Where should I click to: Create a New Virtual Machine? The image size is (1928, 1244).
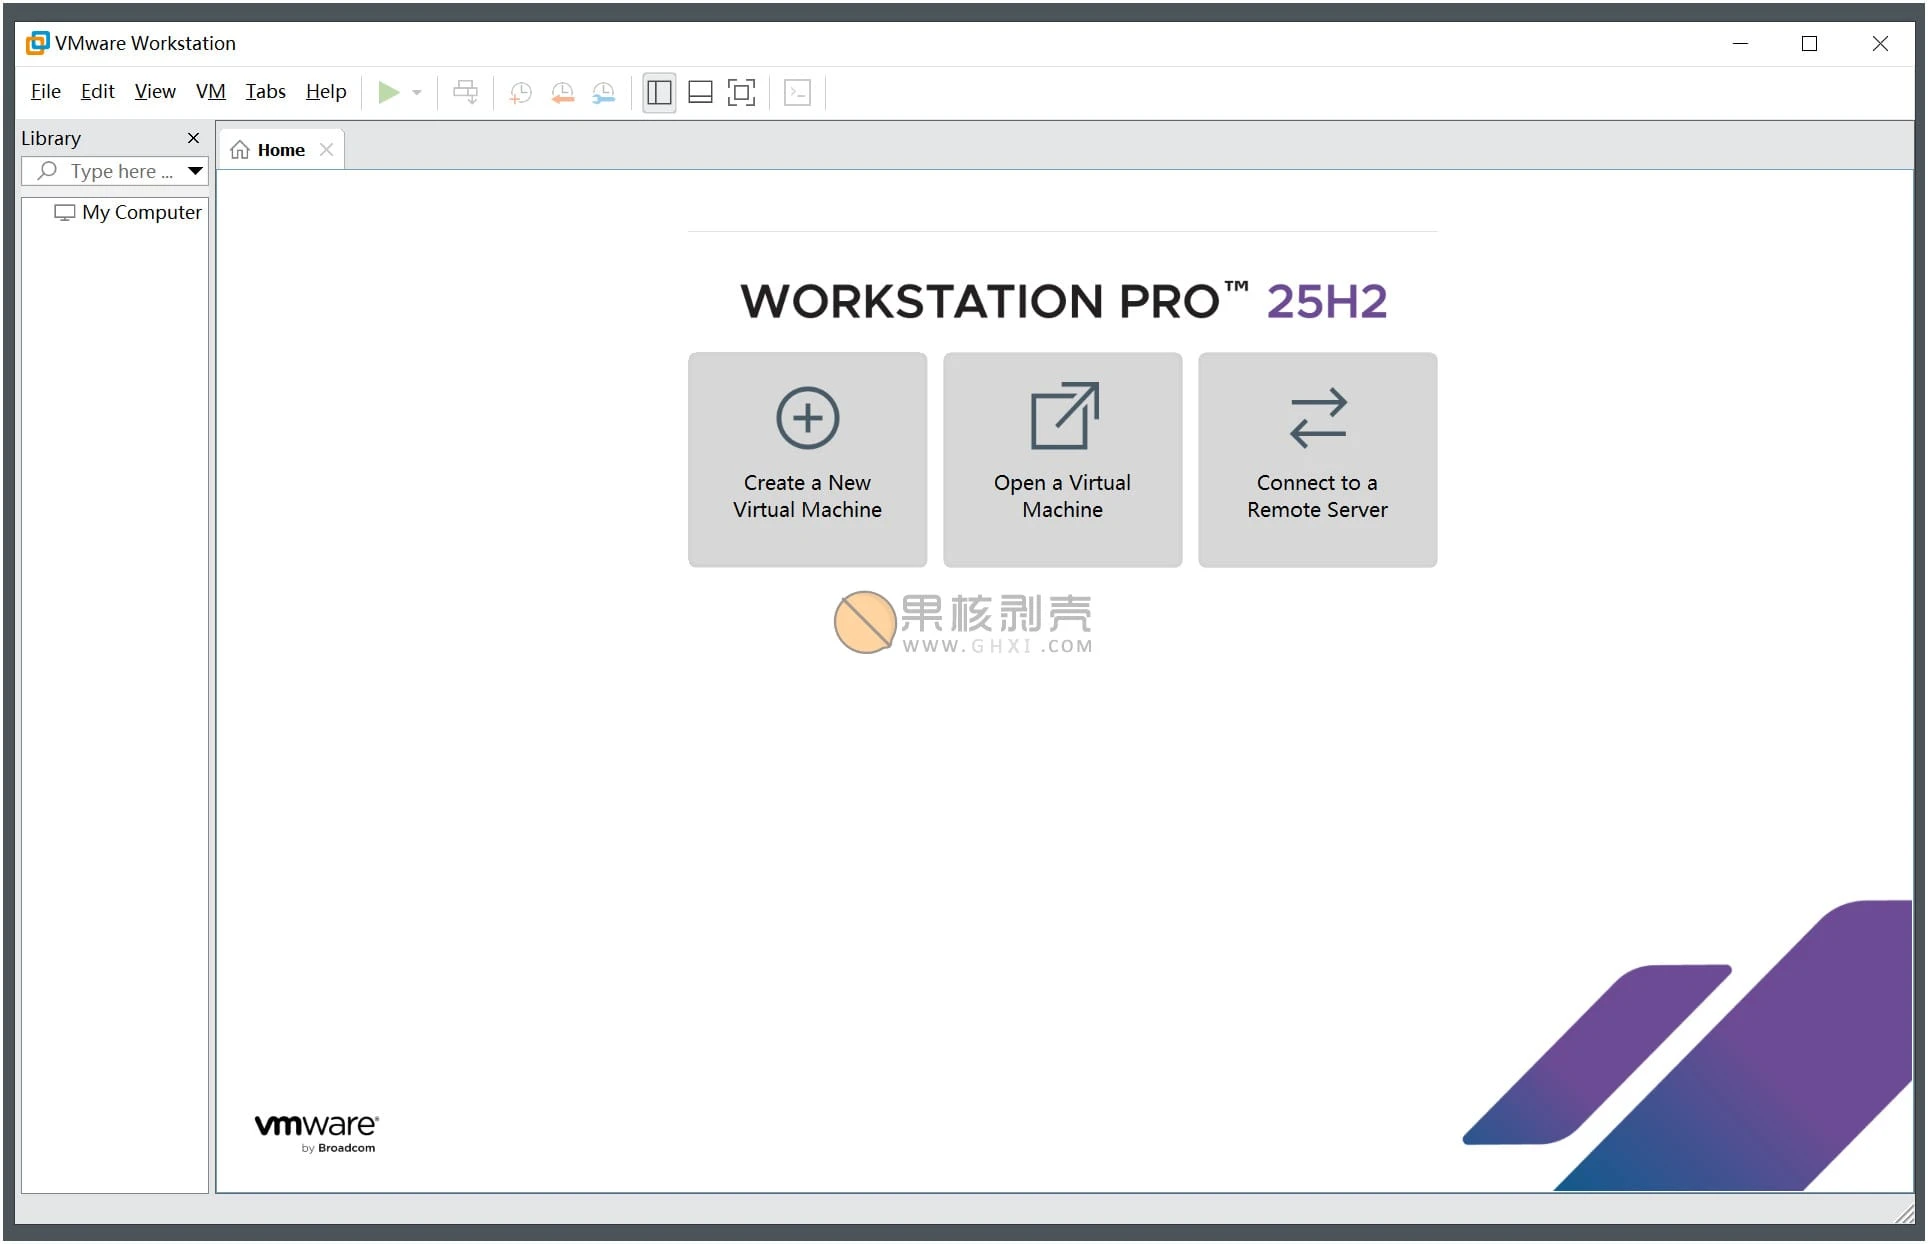click(x=807, y=460)
